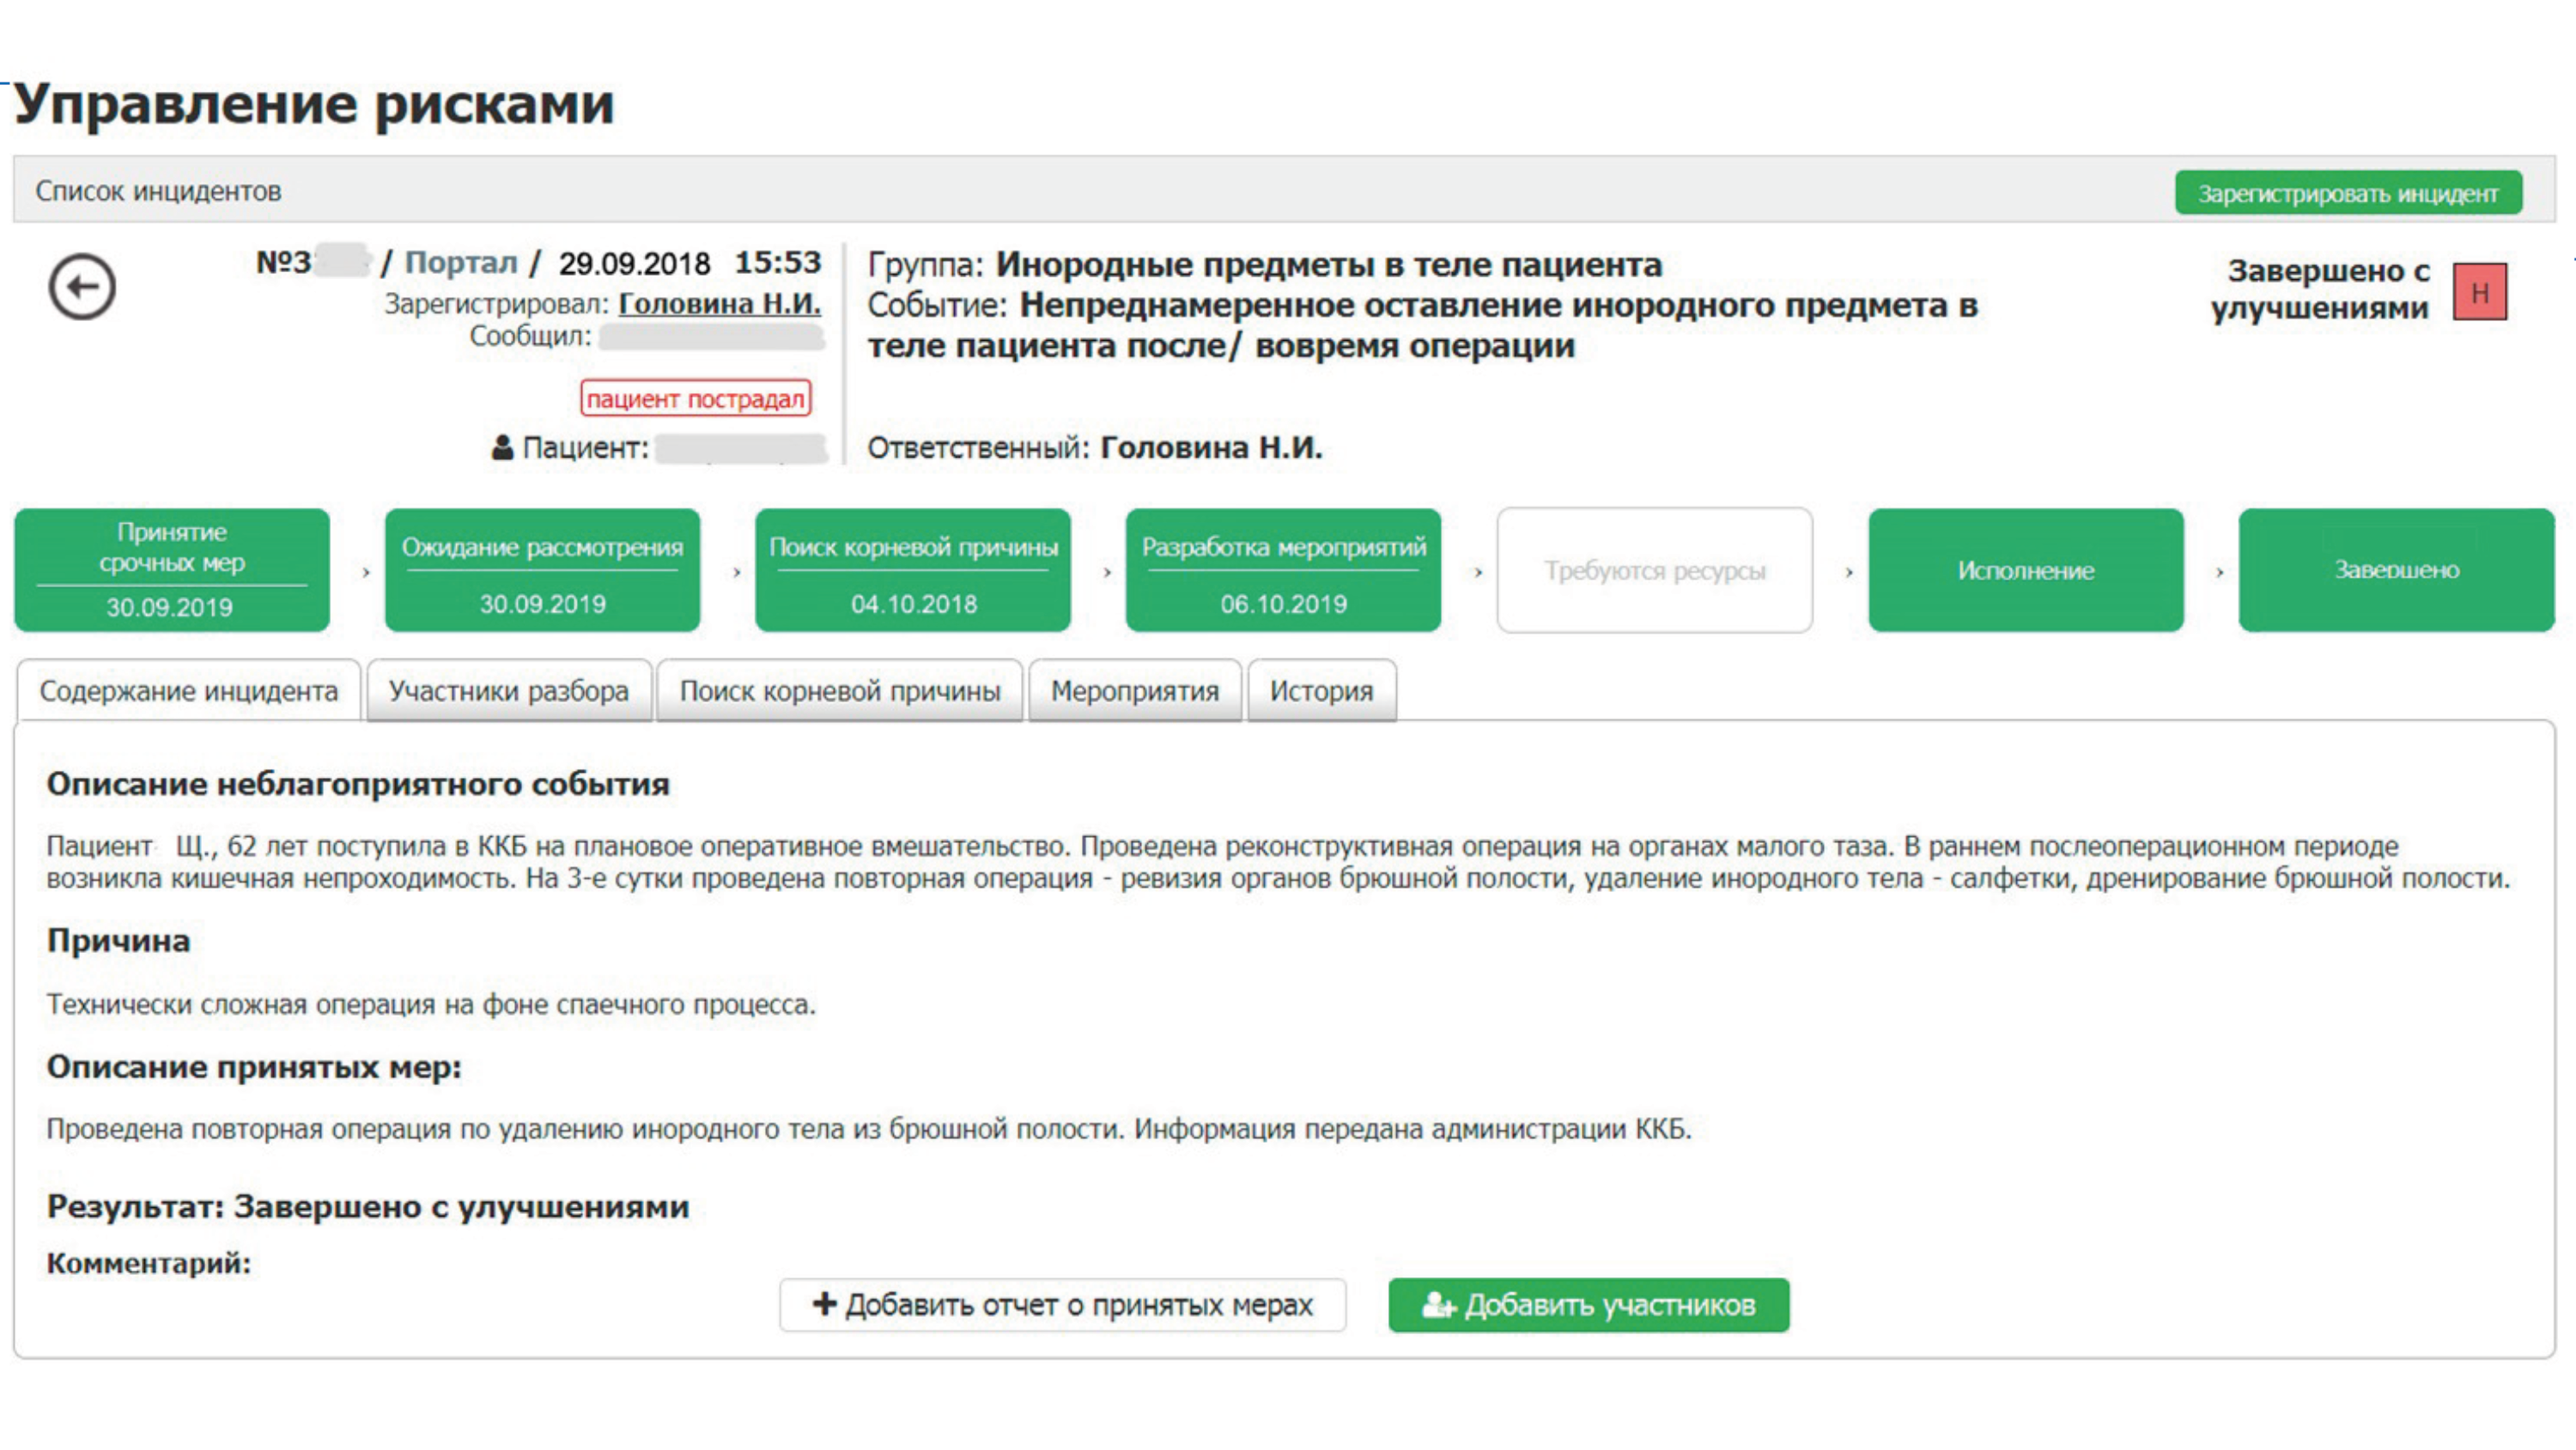Select the Разработка мероприятий stage
Image resolution: width=2576 pixels, height=1450 pixels.
click(1283, 570)
